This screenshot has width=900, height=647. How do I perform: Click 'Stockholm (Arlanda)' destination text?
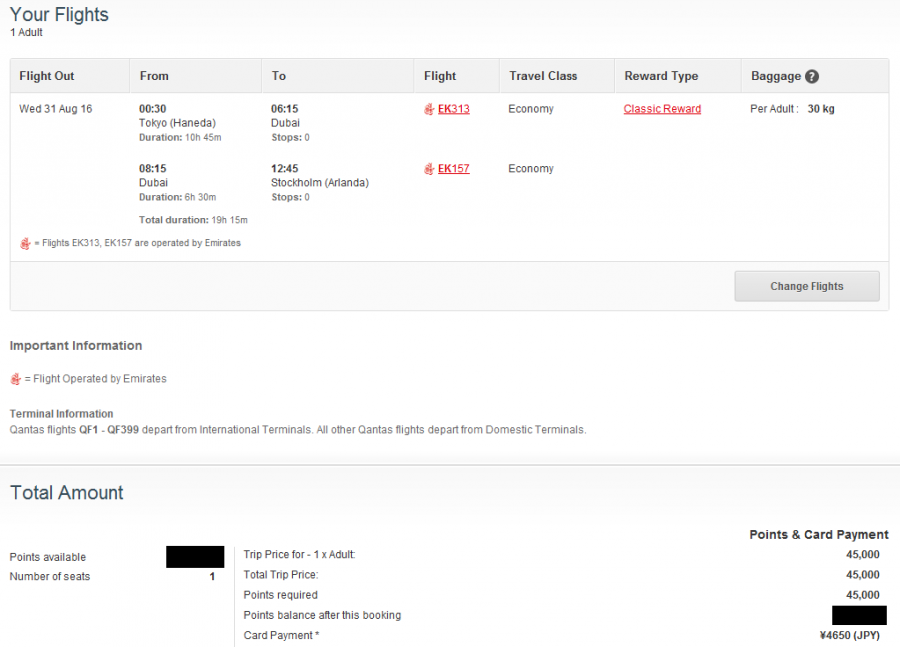click(x=320, y=183)
